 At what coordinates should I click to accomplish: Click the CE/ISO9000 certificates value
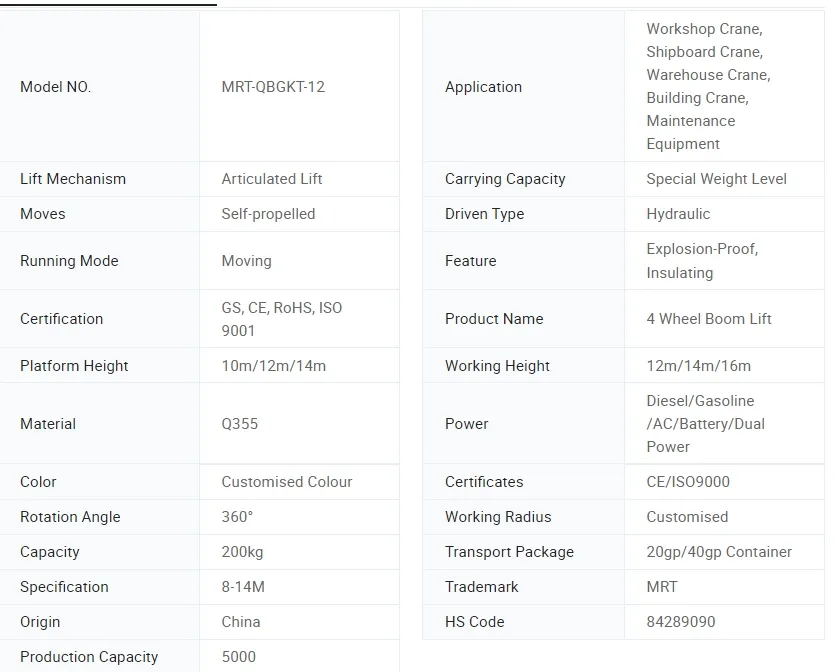[688, 482]
